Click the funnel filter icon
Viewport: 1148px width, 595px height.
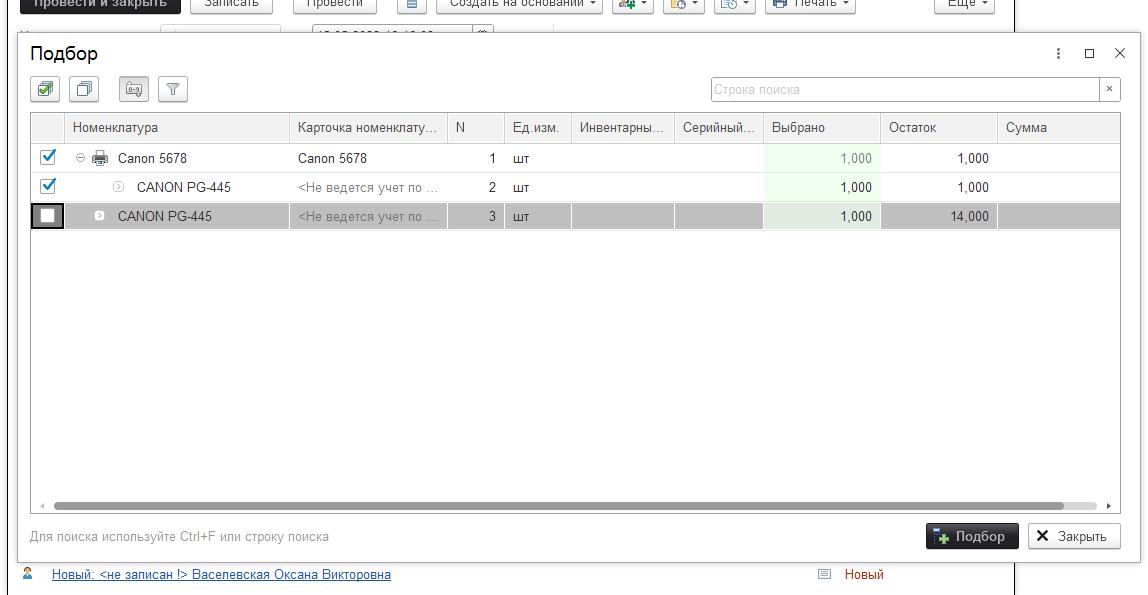click(173, 89)
